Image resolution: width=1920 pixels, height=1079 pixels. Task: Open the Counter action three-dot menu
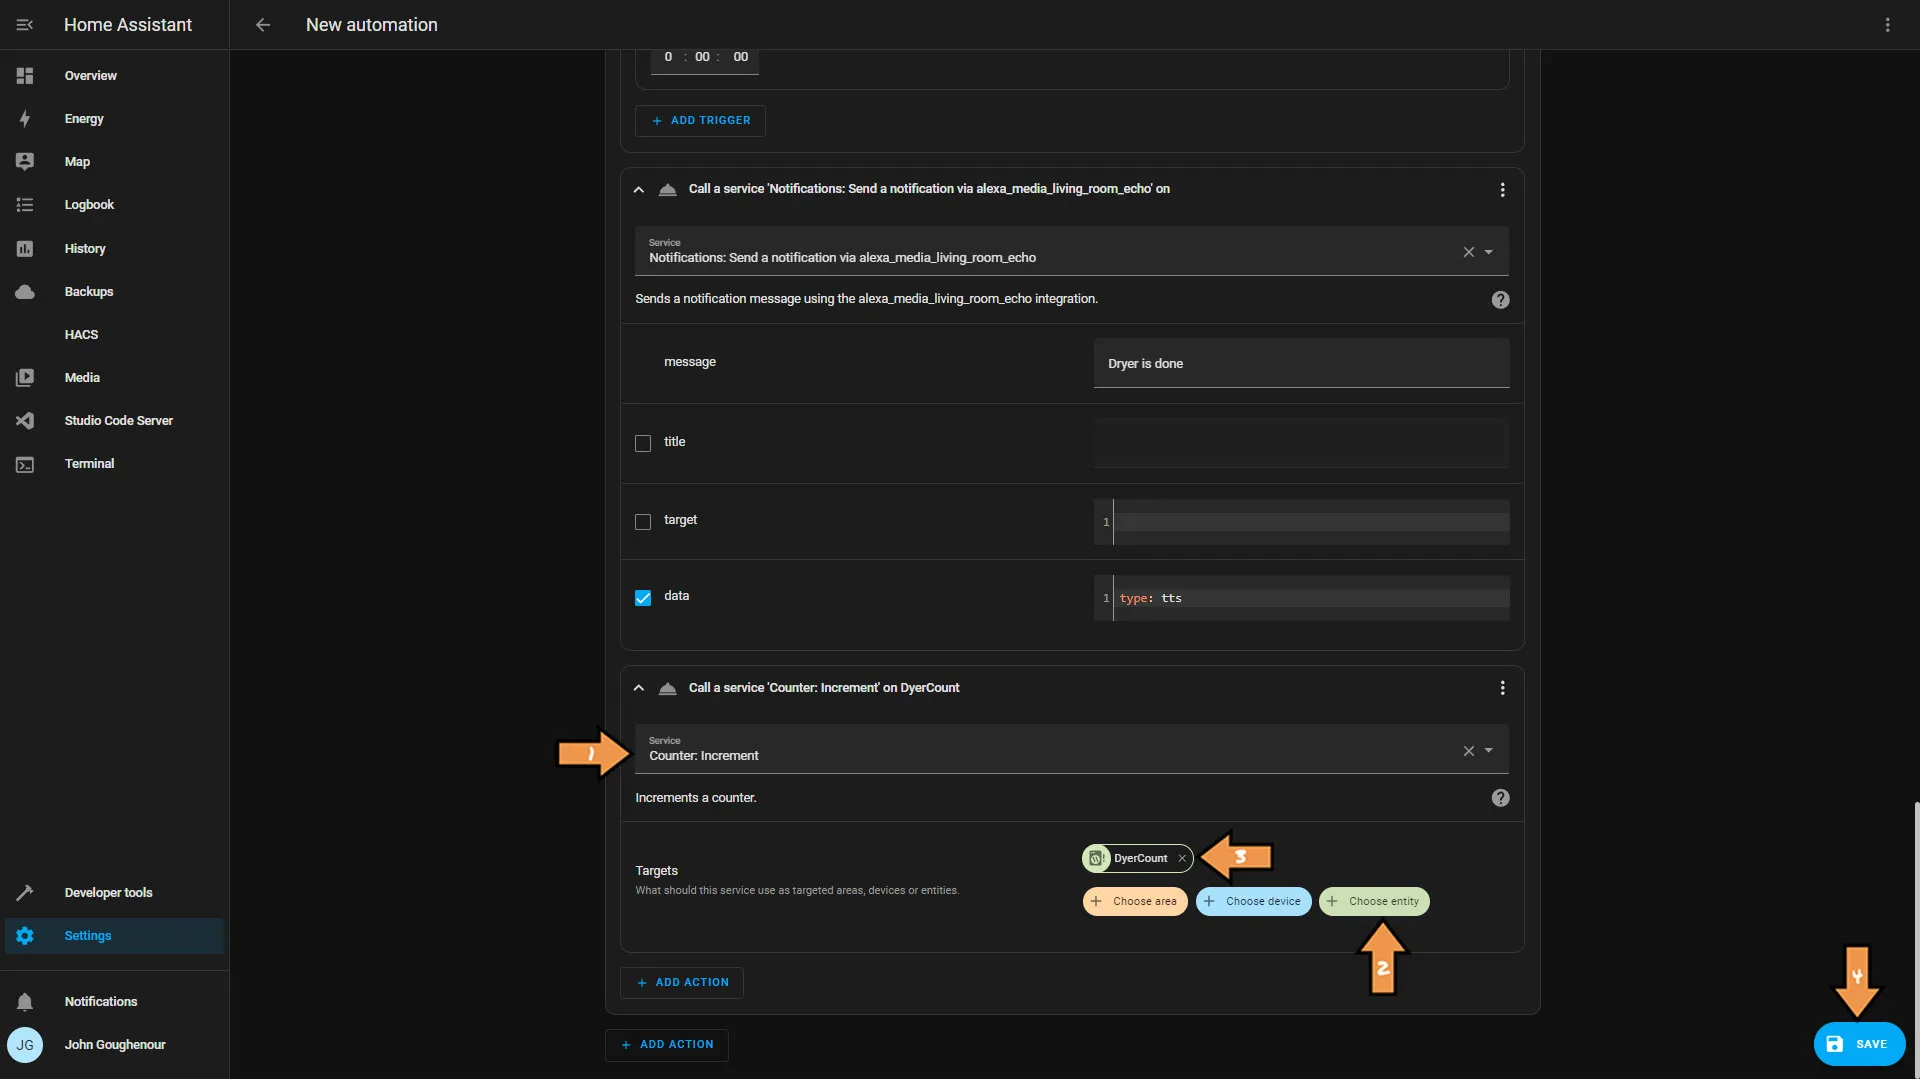(1502, 688)
